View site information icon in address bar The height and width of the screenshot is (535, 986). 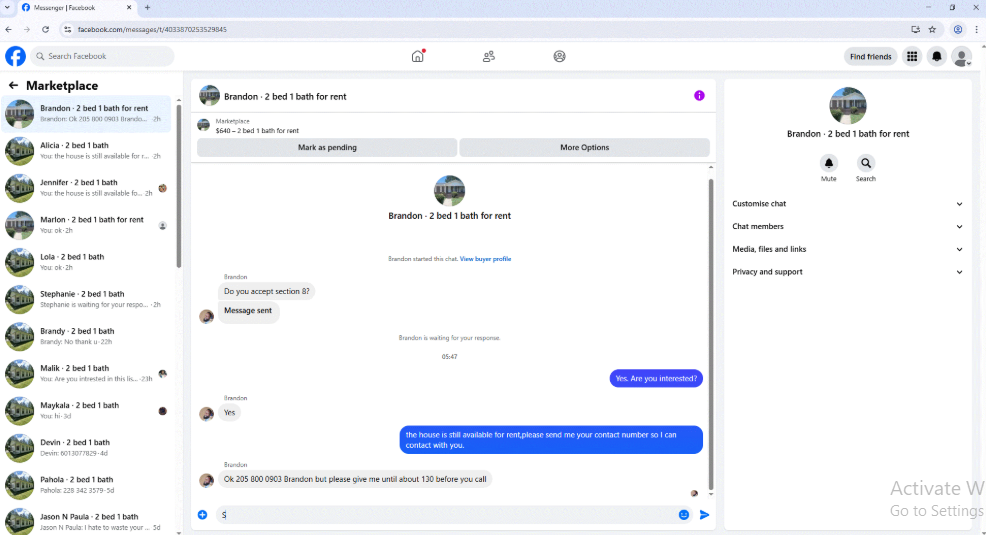67,30
